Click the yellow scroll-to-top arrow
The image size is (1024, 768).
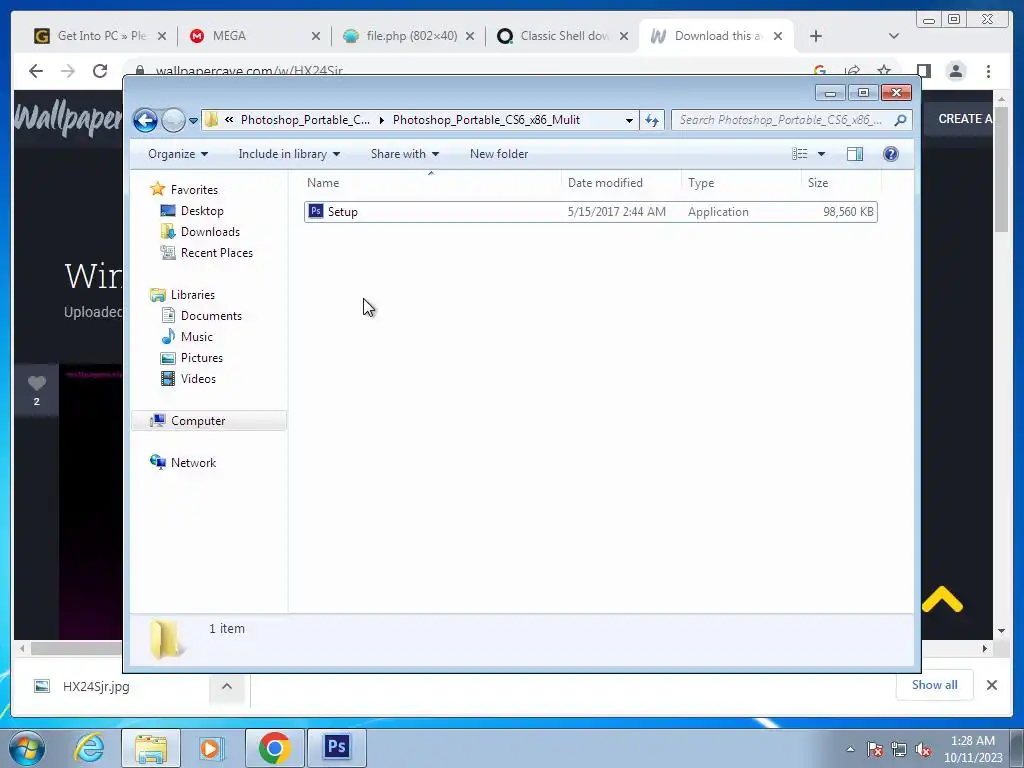(942, 600)
